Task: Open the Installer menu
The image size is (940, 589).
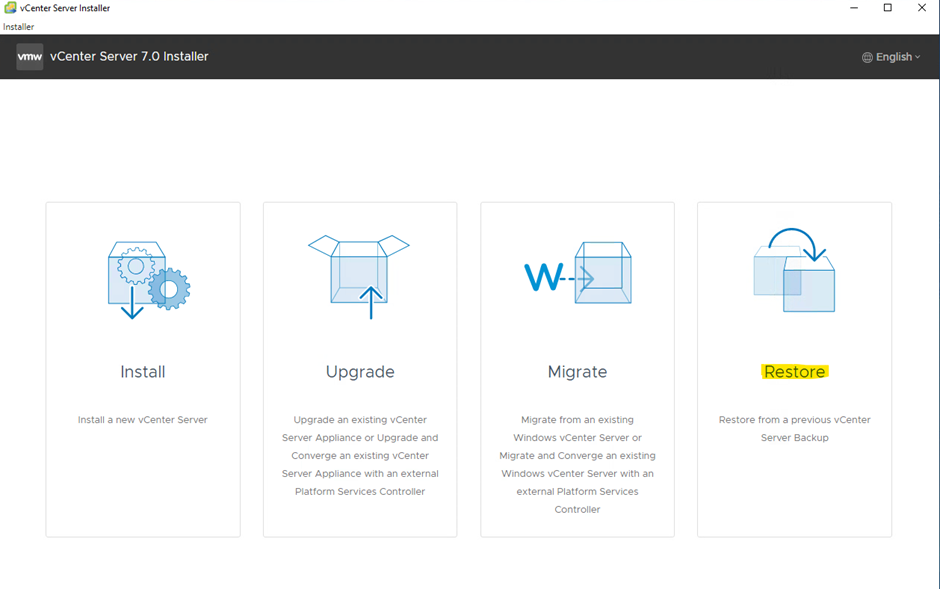Action: 18,26
